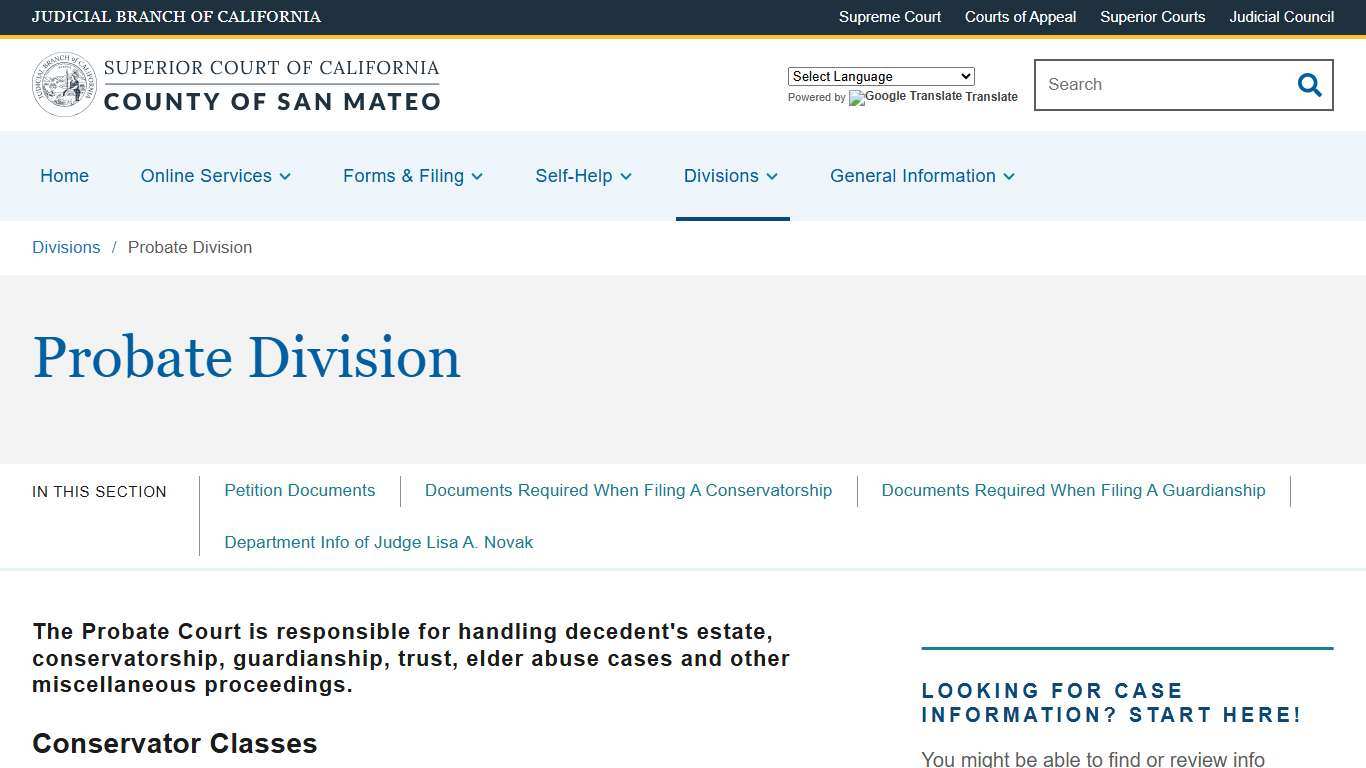Click the Supreme Court link
The image size is (1366, 768).
[889, 17]
